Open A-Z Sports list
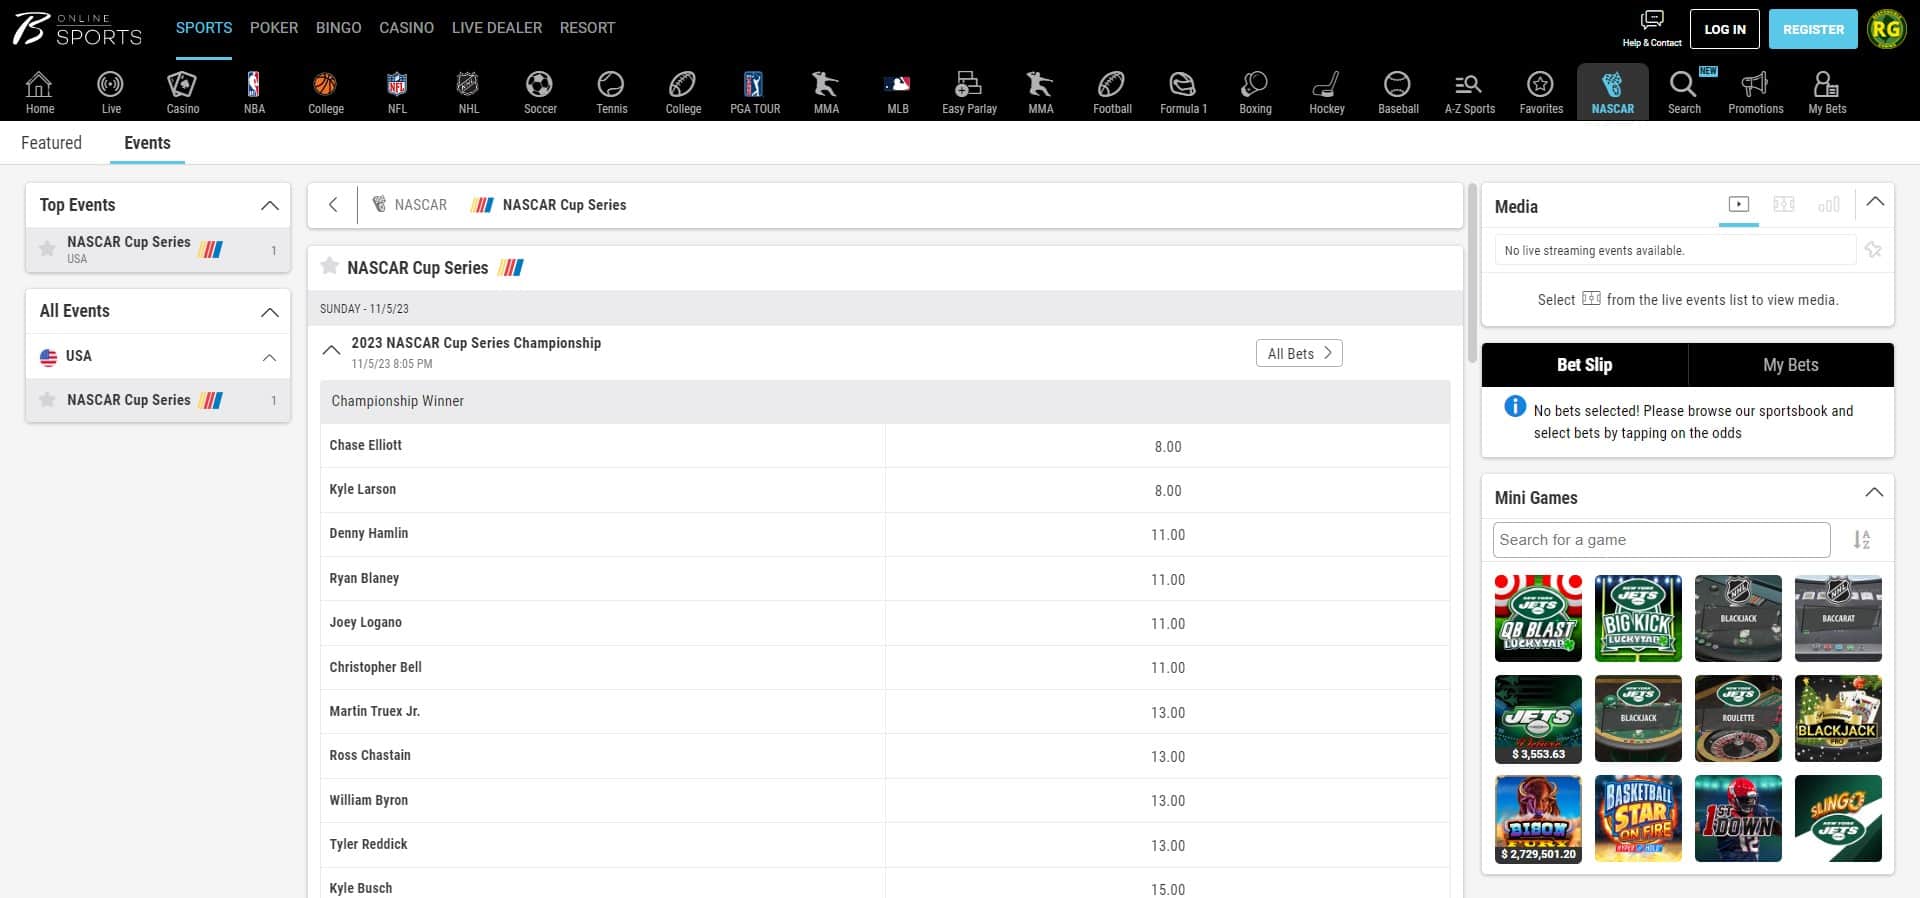 (x=1469, y=93)
